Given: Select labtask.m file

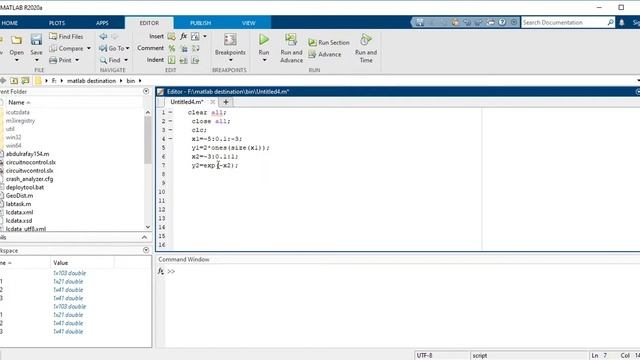Looking at the screenshot, I should (18, 204).
